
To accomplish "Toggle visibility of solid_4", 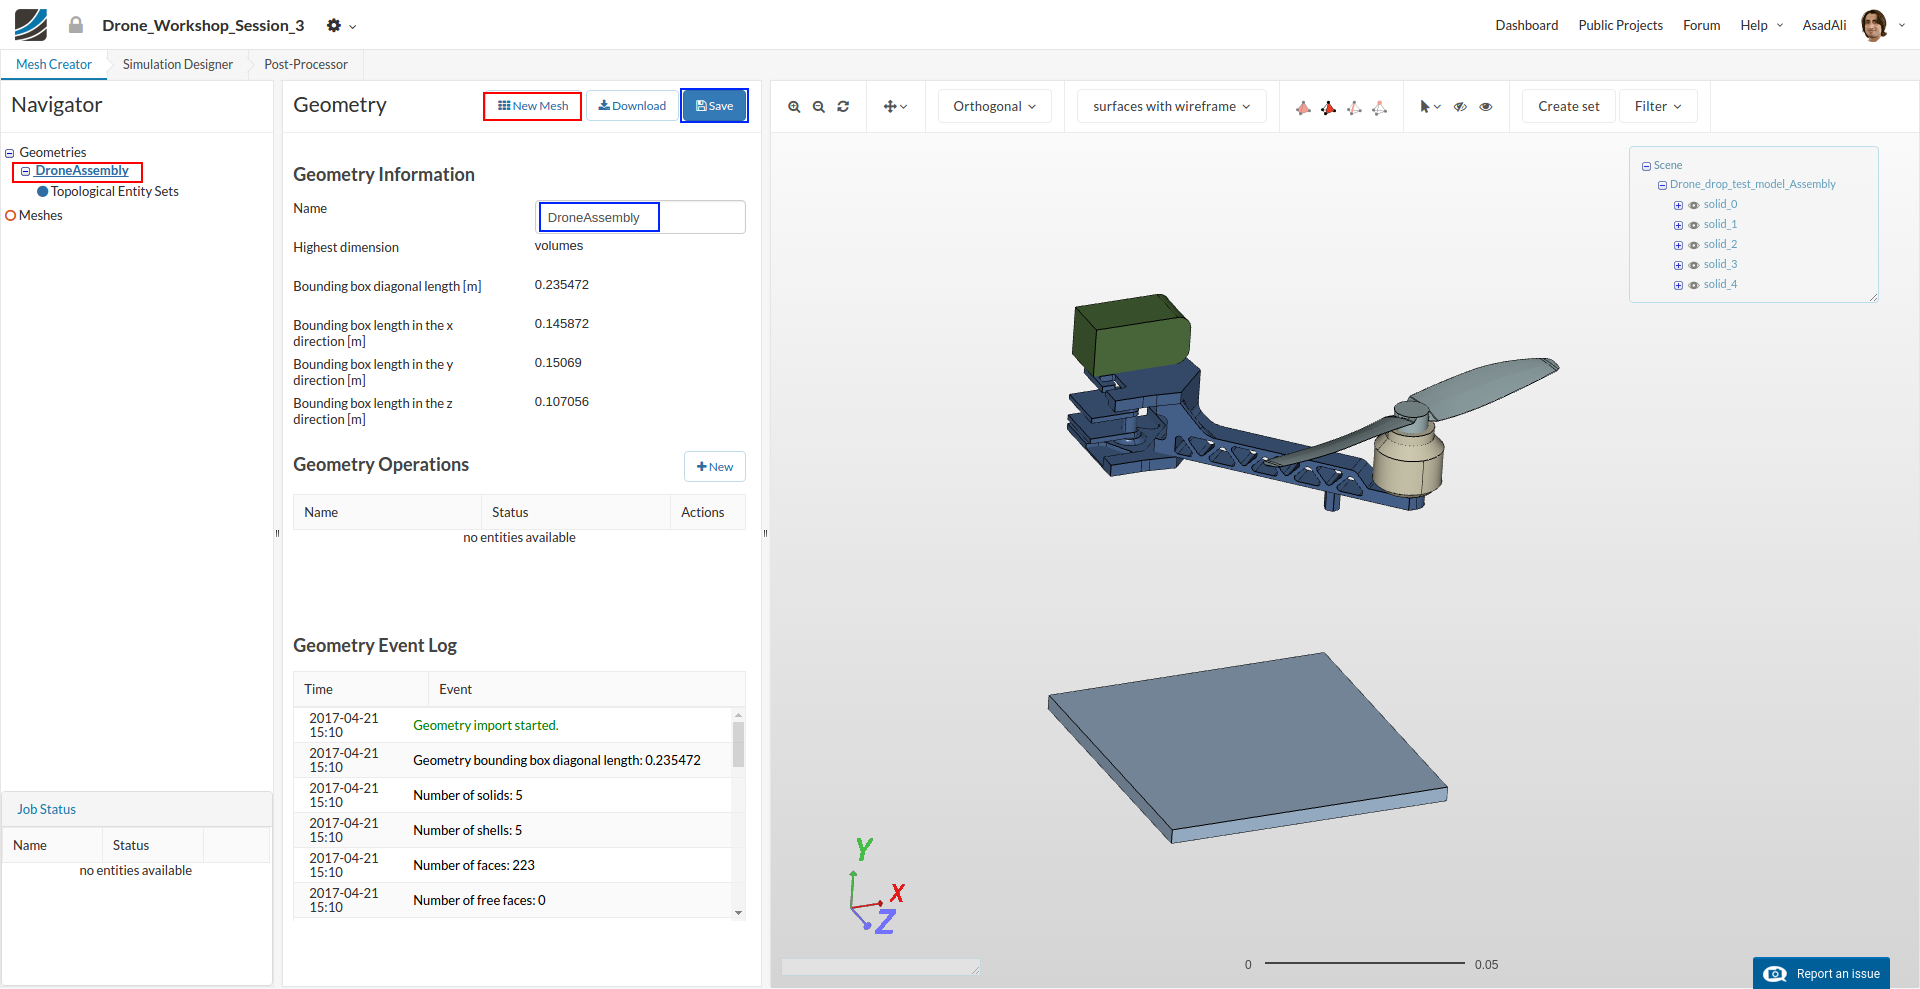I will 1694,285.
